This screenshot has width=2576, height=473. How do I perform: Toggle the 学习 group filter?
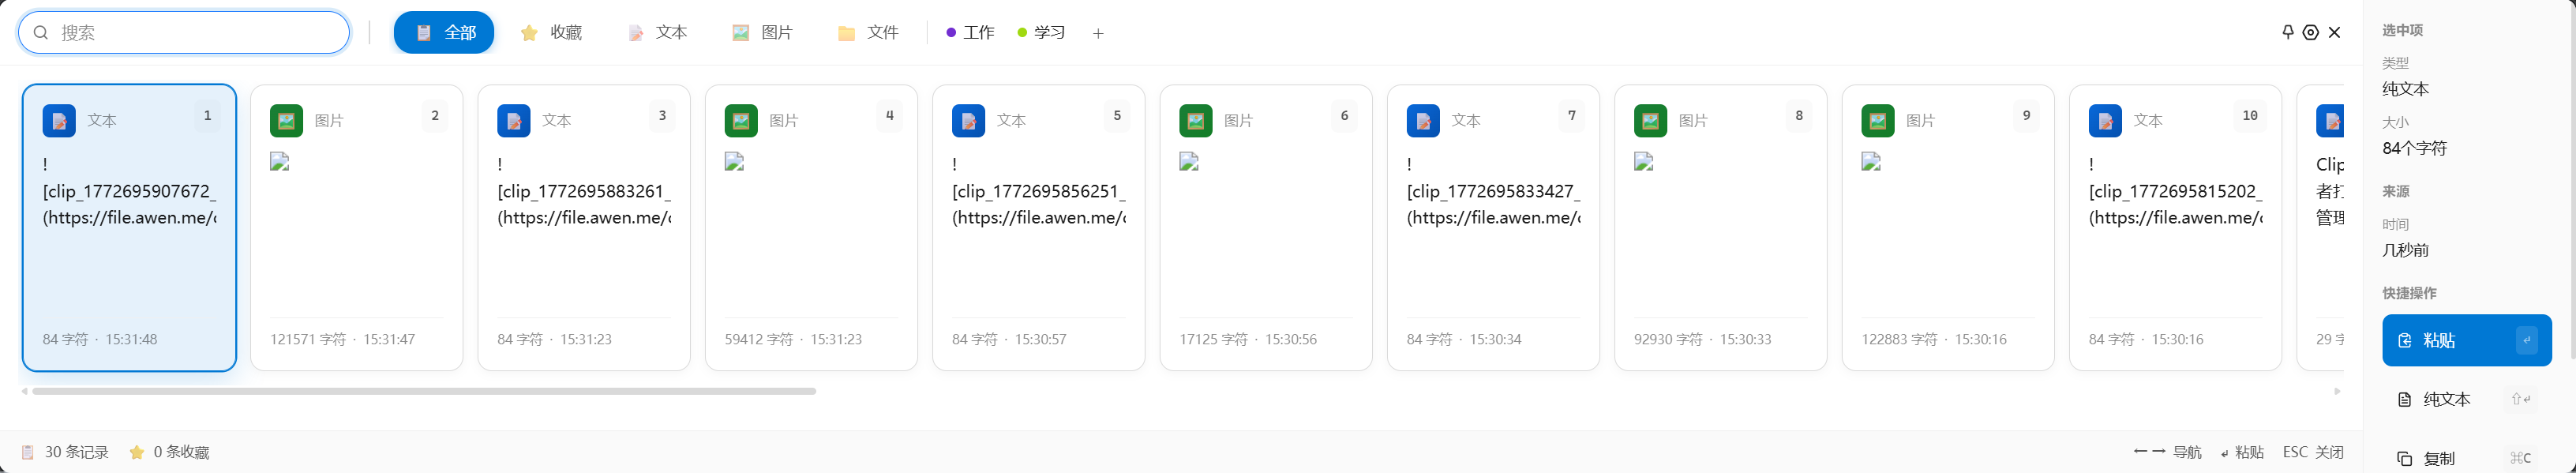(1041, 33)
